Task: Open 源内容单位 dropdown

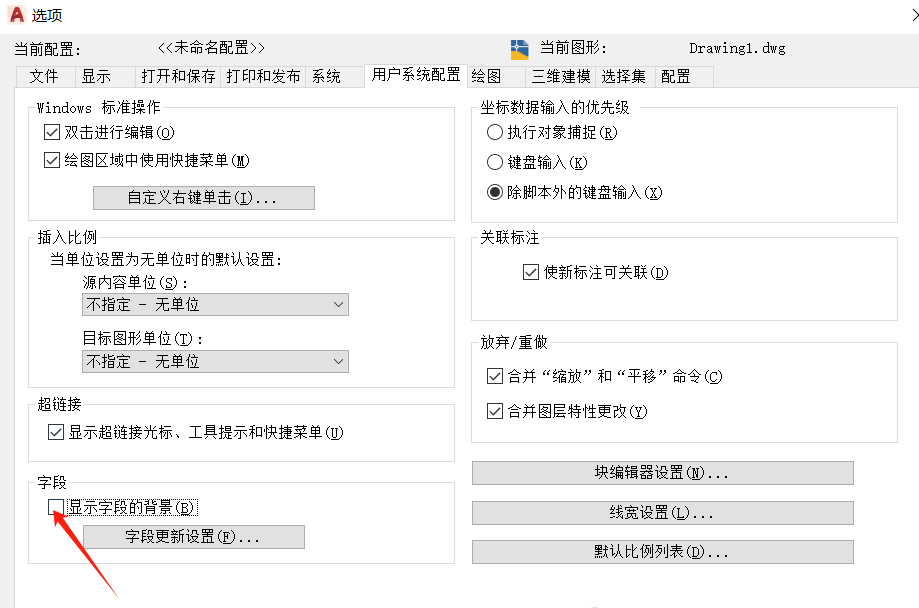Action: pos(215,305)
